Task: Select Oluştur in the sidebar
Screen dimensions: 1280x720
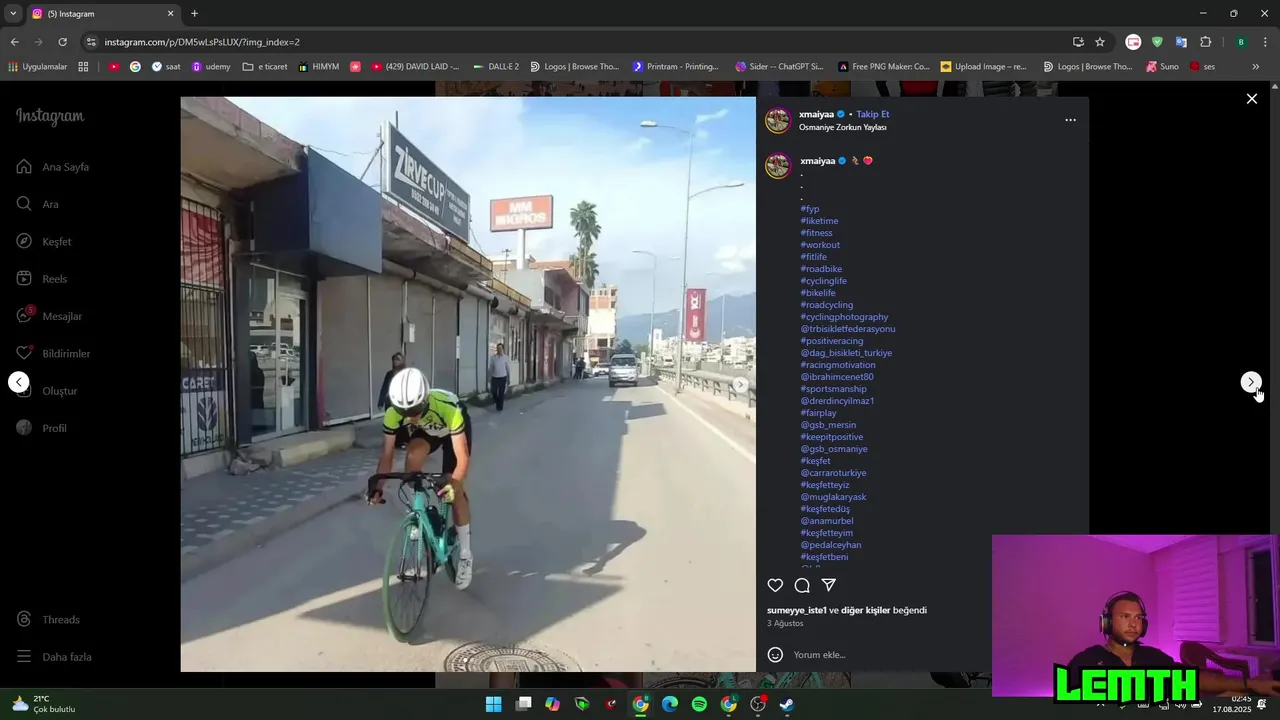Action: coord(47,391)
